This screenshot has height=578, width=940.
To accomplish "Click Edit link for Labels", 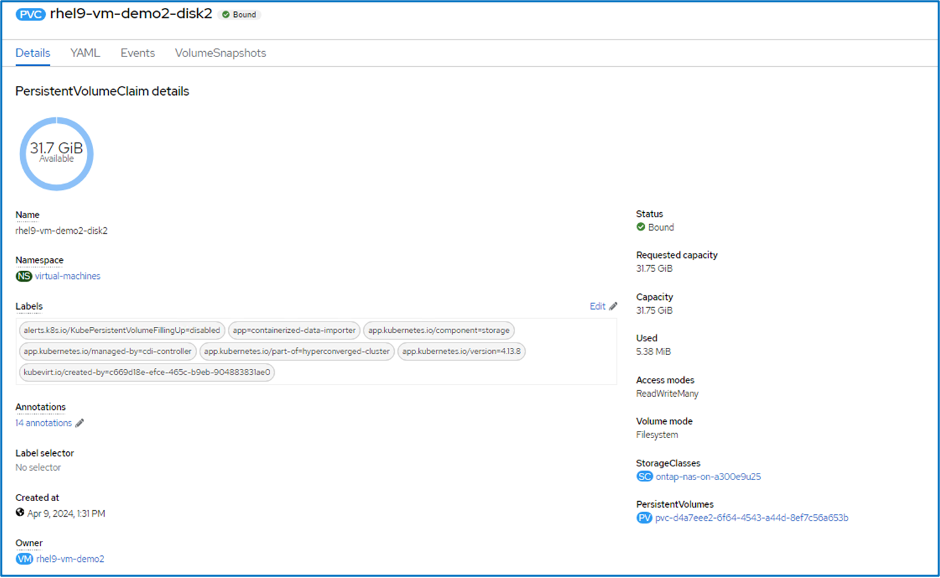I will coord(597,307).
